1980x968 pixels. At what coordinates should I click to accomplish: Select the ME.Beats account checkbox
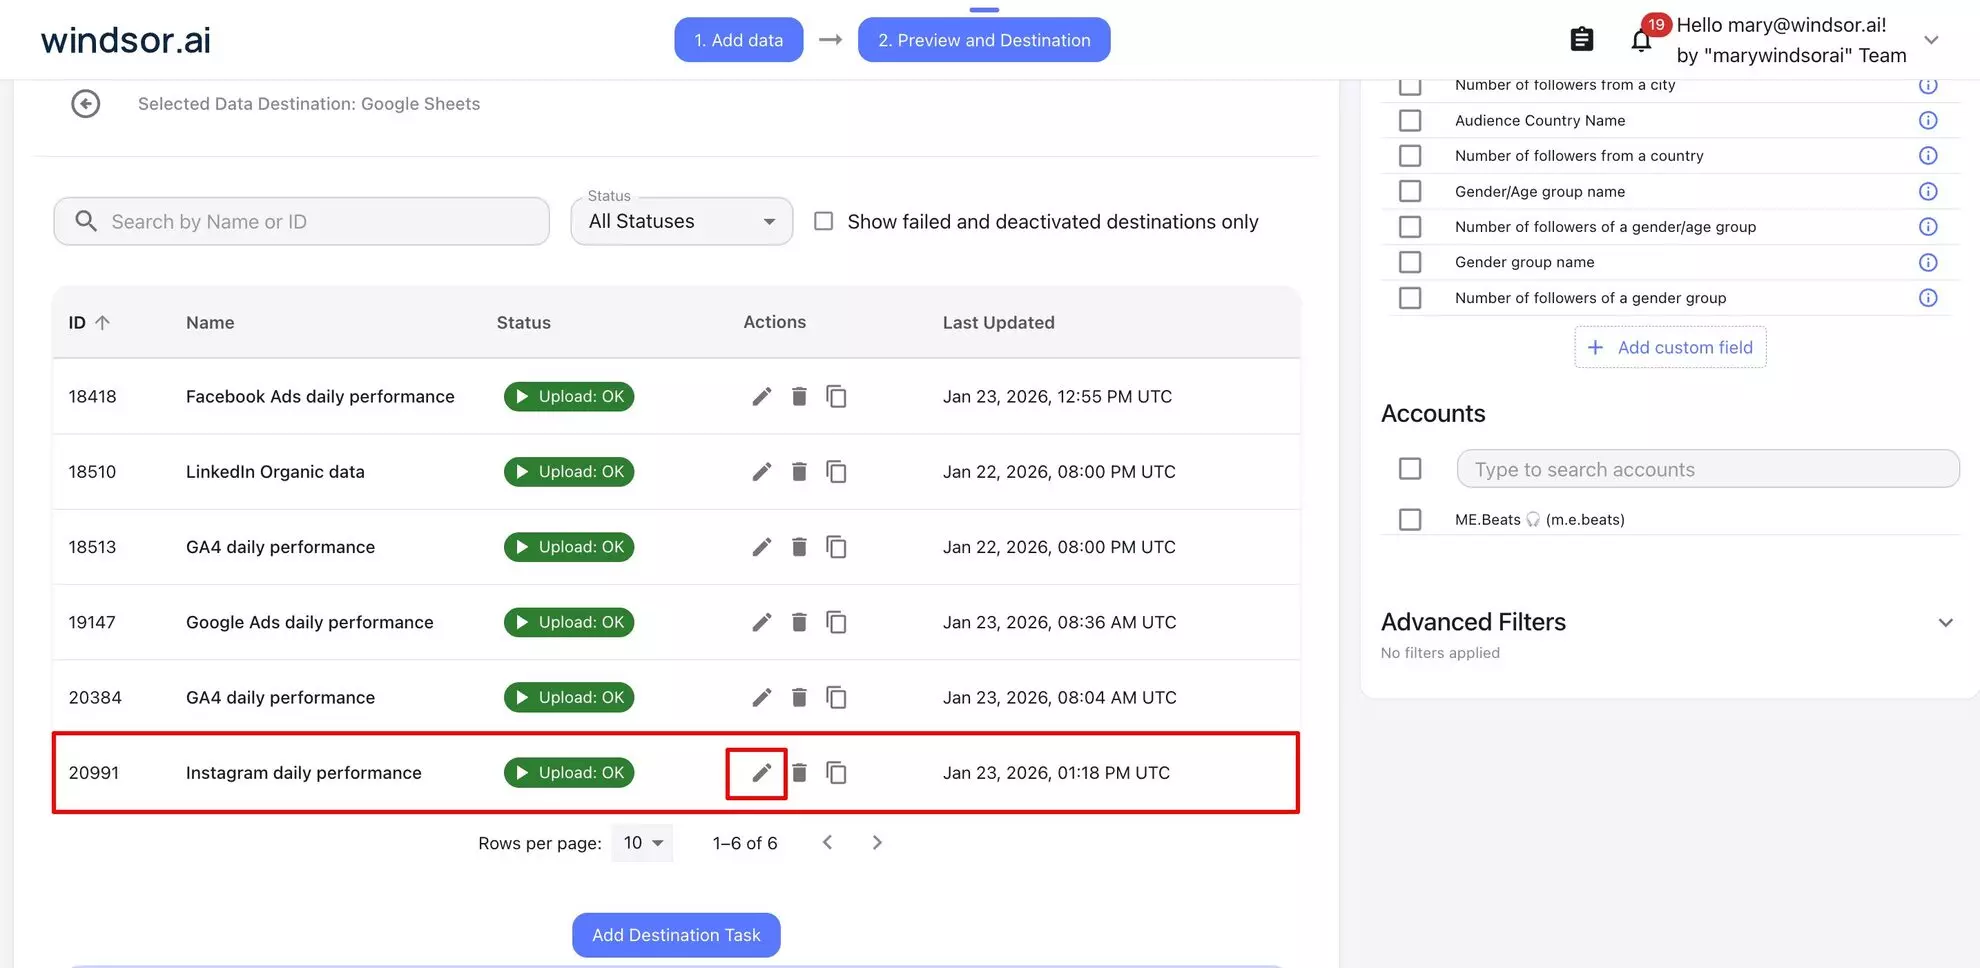1410,519
